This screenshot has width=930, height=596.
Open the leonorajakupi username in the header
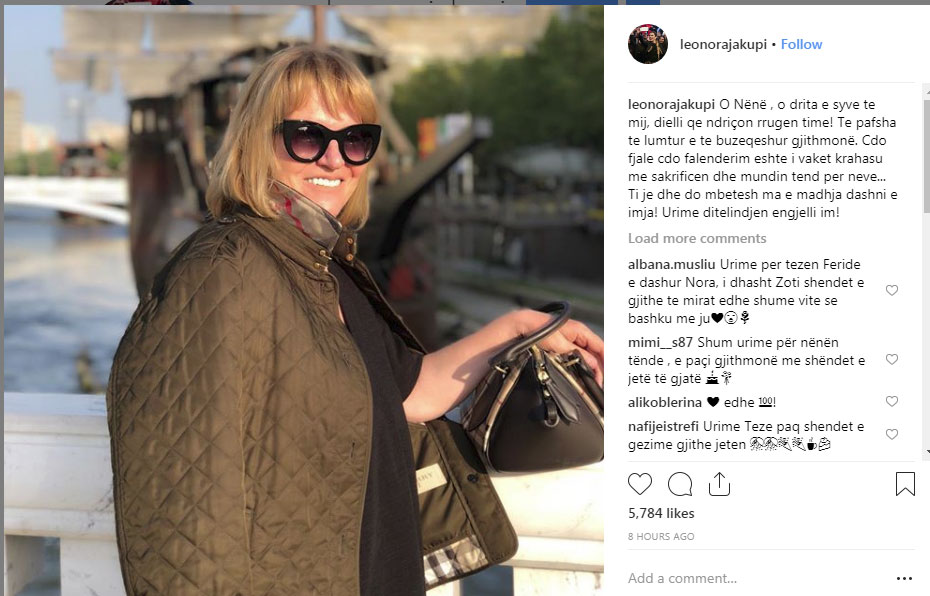coord(723,44)
